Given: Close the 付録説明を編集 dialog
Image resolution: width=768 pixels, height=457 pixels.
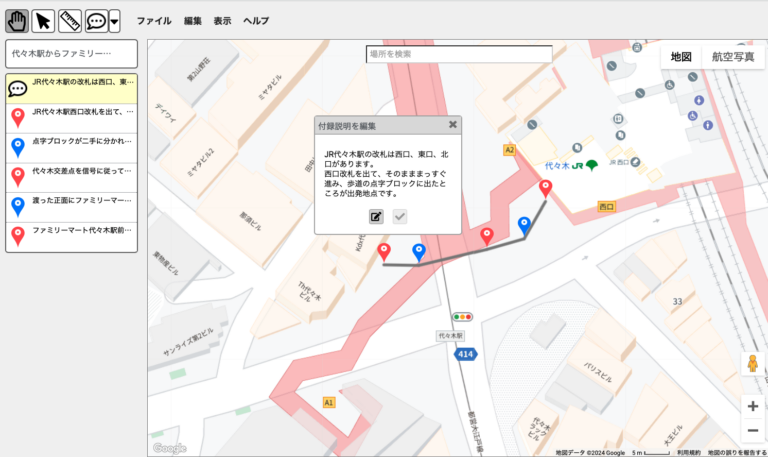Looking at the screenshot, I should click(453, 125).
